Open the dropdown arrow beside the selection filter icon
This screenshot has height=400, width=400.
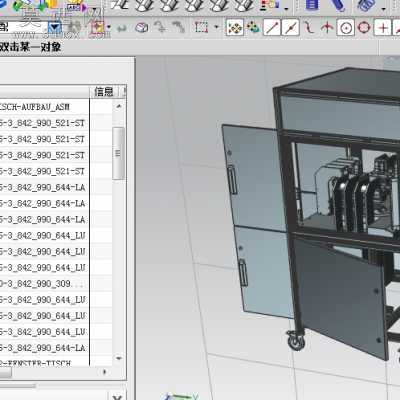tap(109, 27)
